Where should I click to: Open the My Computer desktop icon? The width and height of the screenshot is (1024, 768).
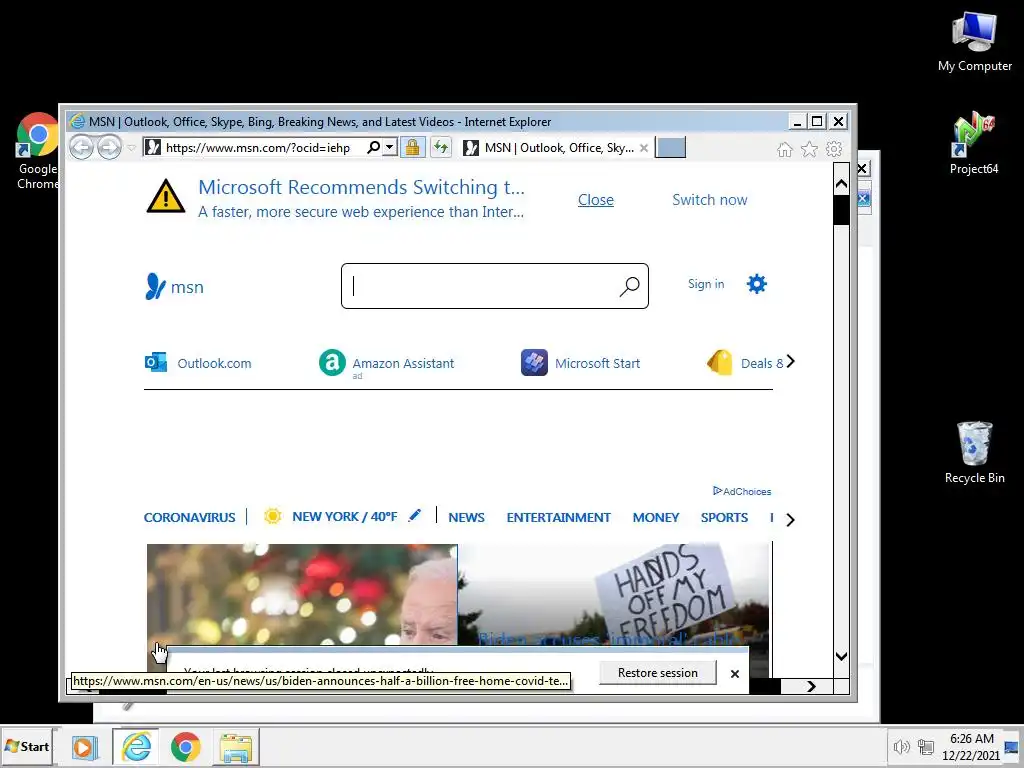click(x=974, y=42)
